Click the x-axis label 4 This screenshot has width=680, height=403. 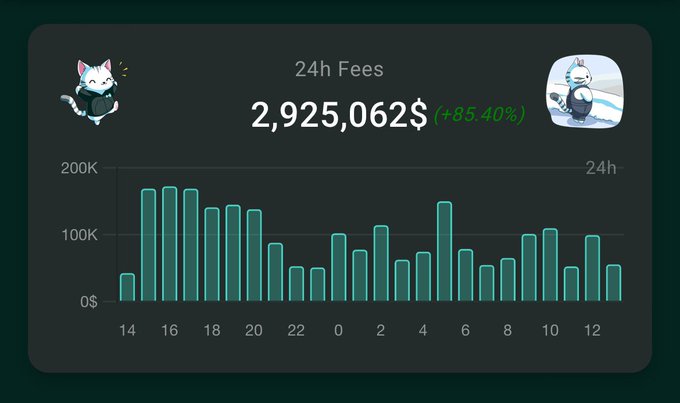click(x=423, y=331)
